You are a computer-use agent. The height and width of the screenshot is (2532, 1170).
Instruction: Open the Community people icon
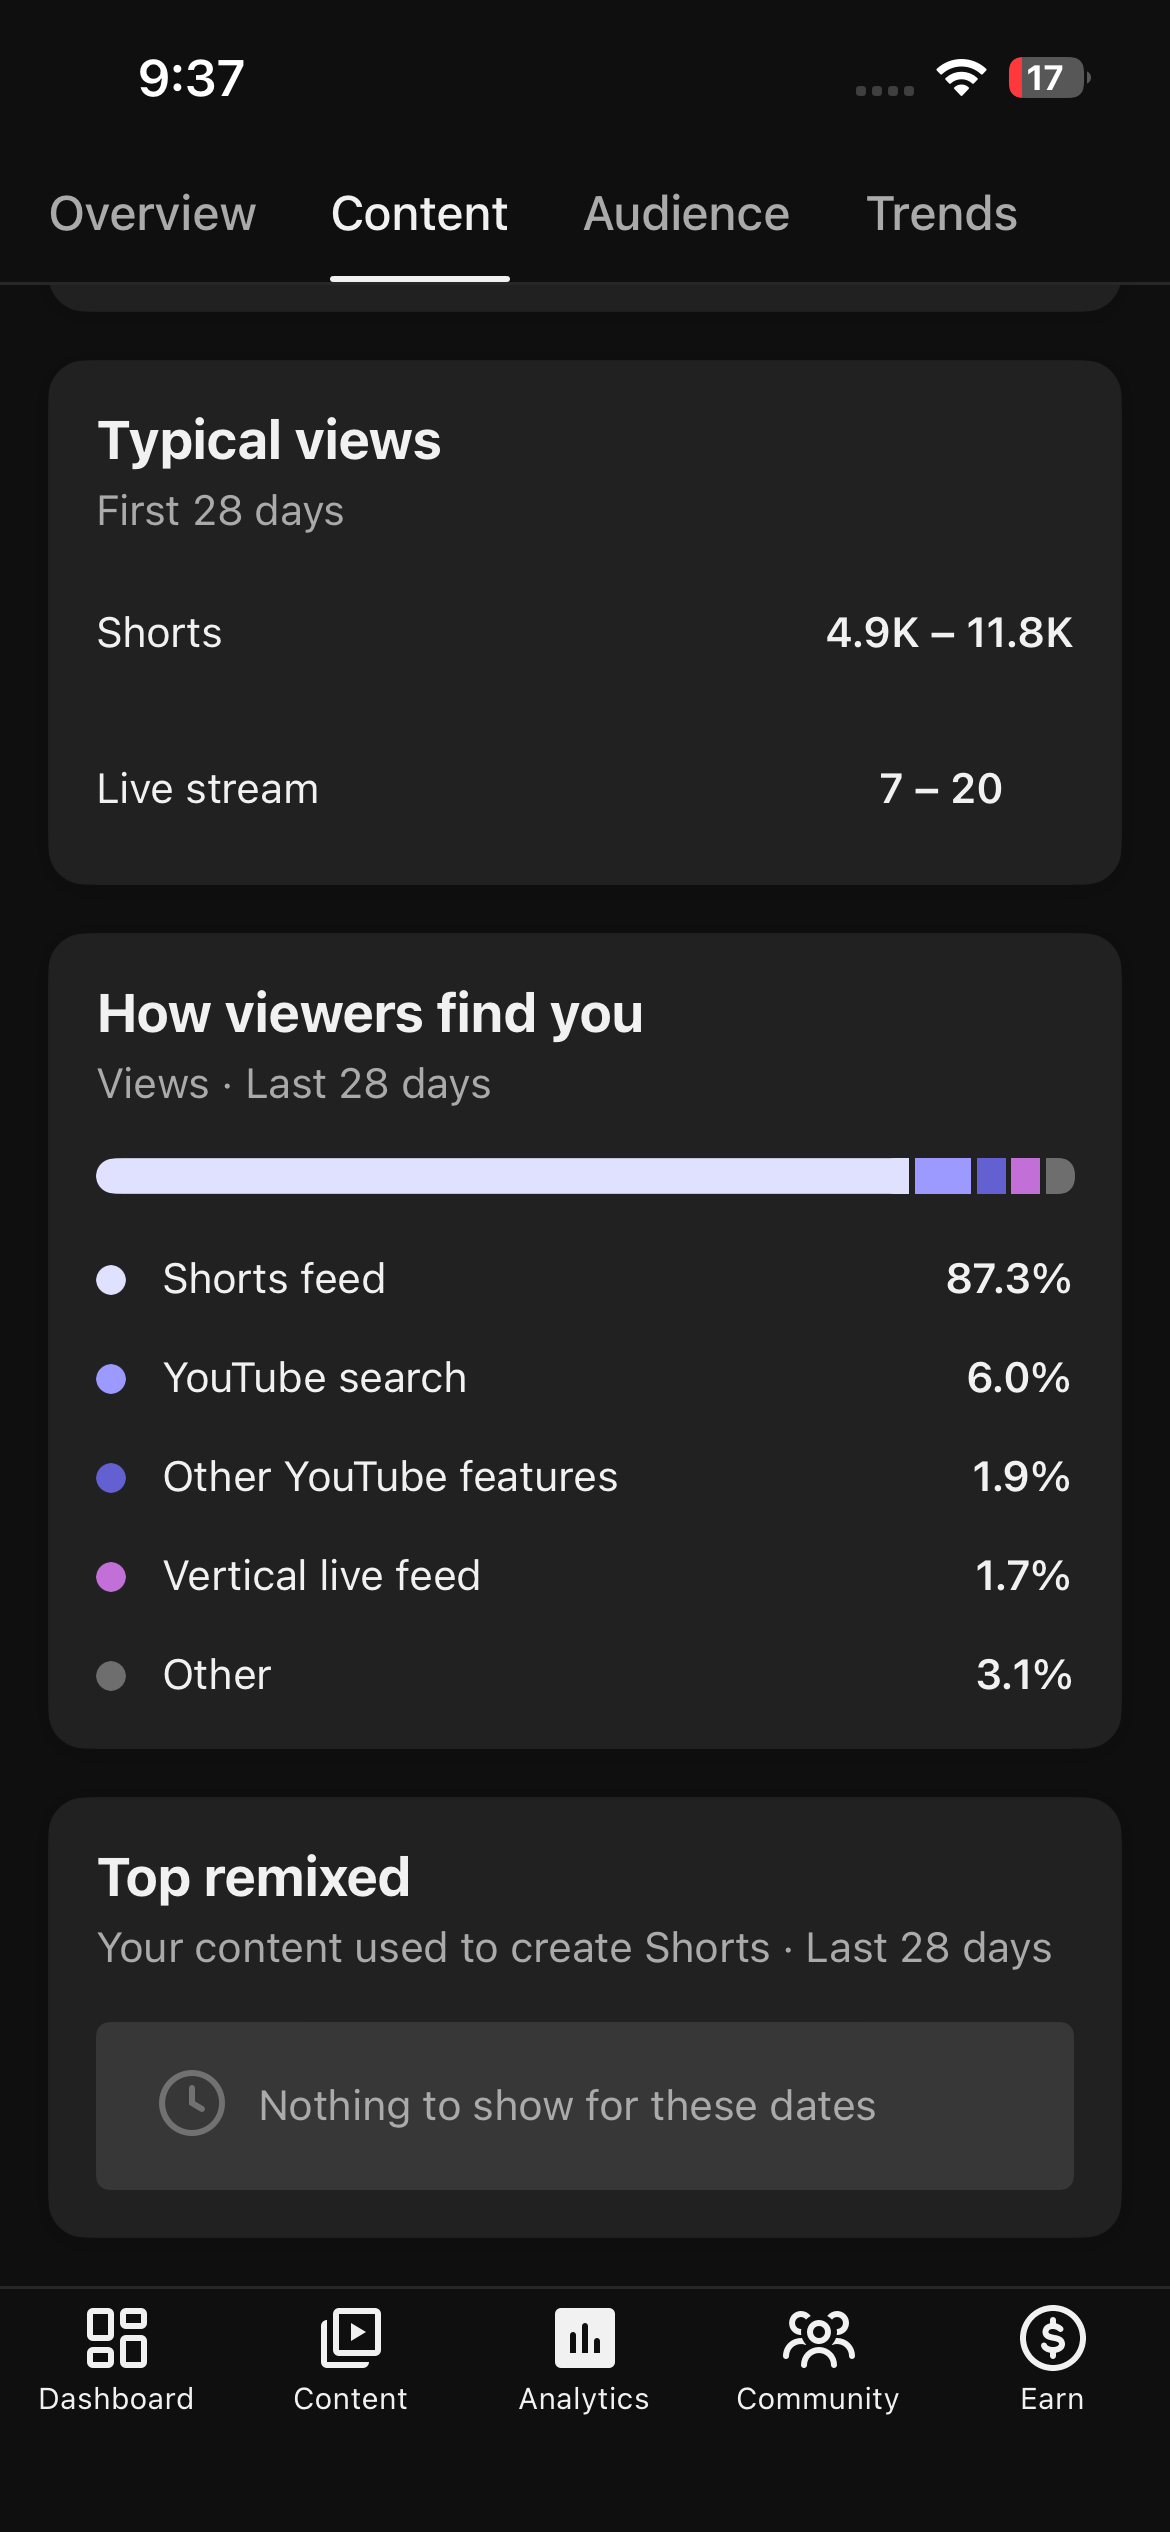click(818, 2338)
